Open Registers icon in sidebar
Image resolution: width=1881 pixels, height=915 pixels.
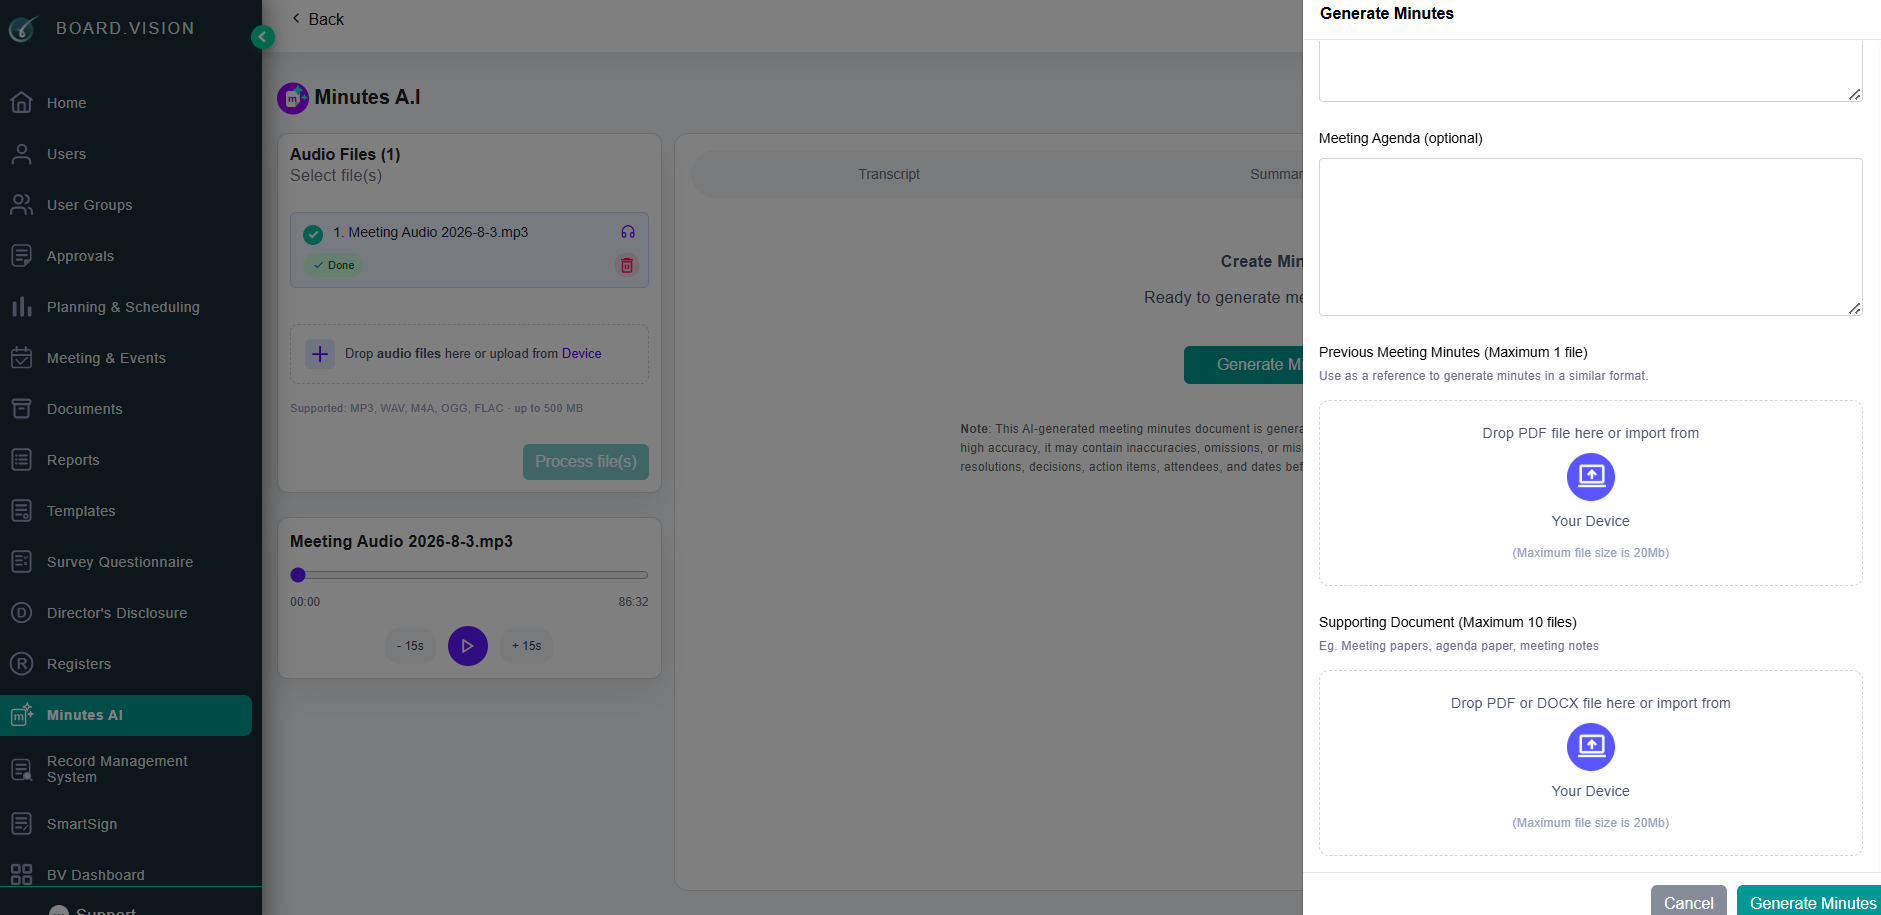(x=21, y=664)
